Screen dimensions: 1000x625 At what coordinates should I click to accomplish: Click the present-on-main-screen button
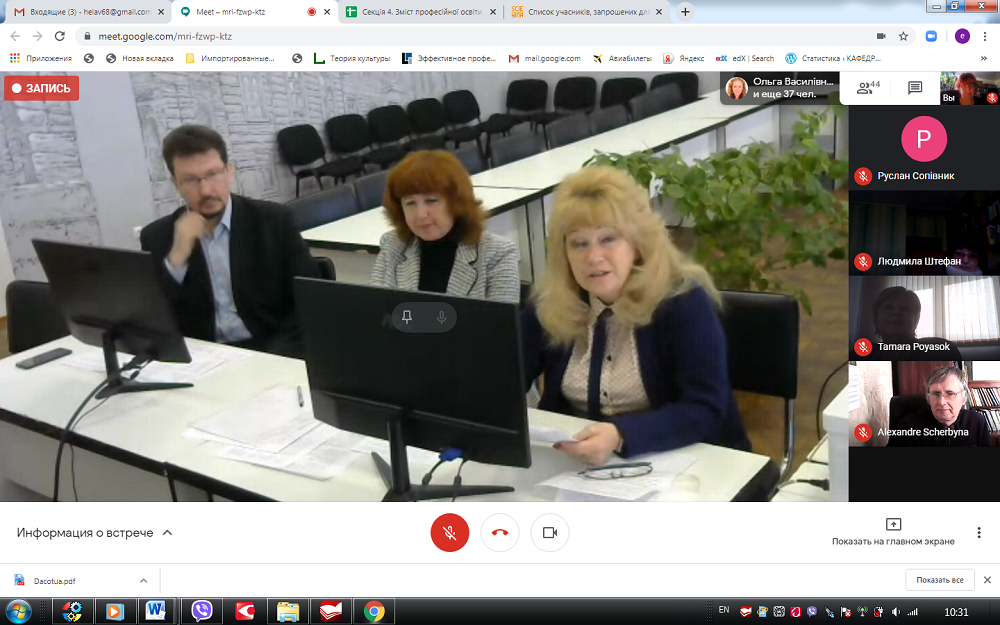893,531
